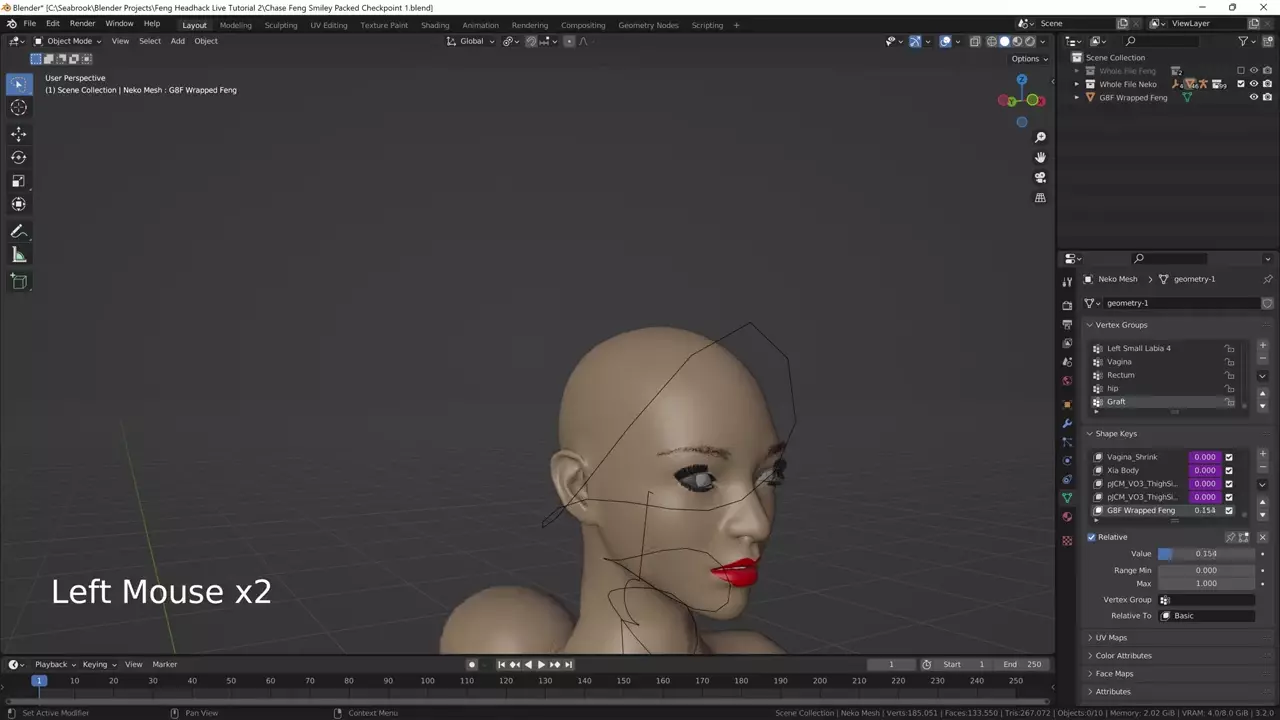Viewport: 1280px width, 720px height.
Task: Open the Render menu
Action: [83, 24]
